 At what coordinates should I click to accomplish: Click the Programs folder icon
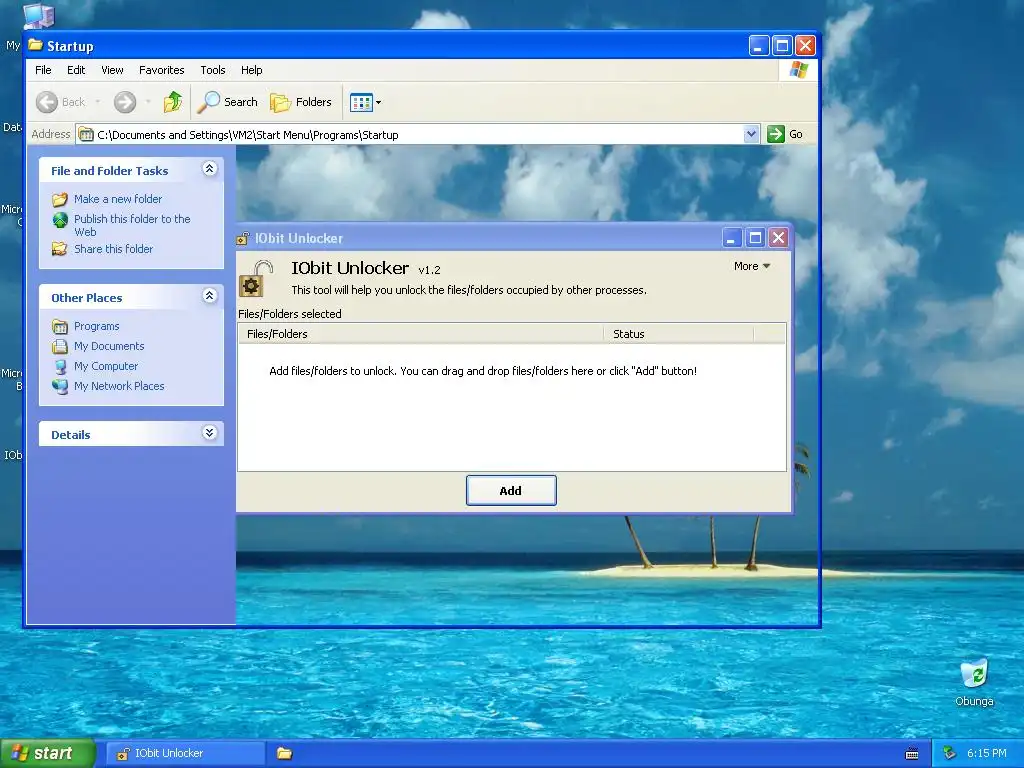(59, 326)
